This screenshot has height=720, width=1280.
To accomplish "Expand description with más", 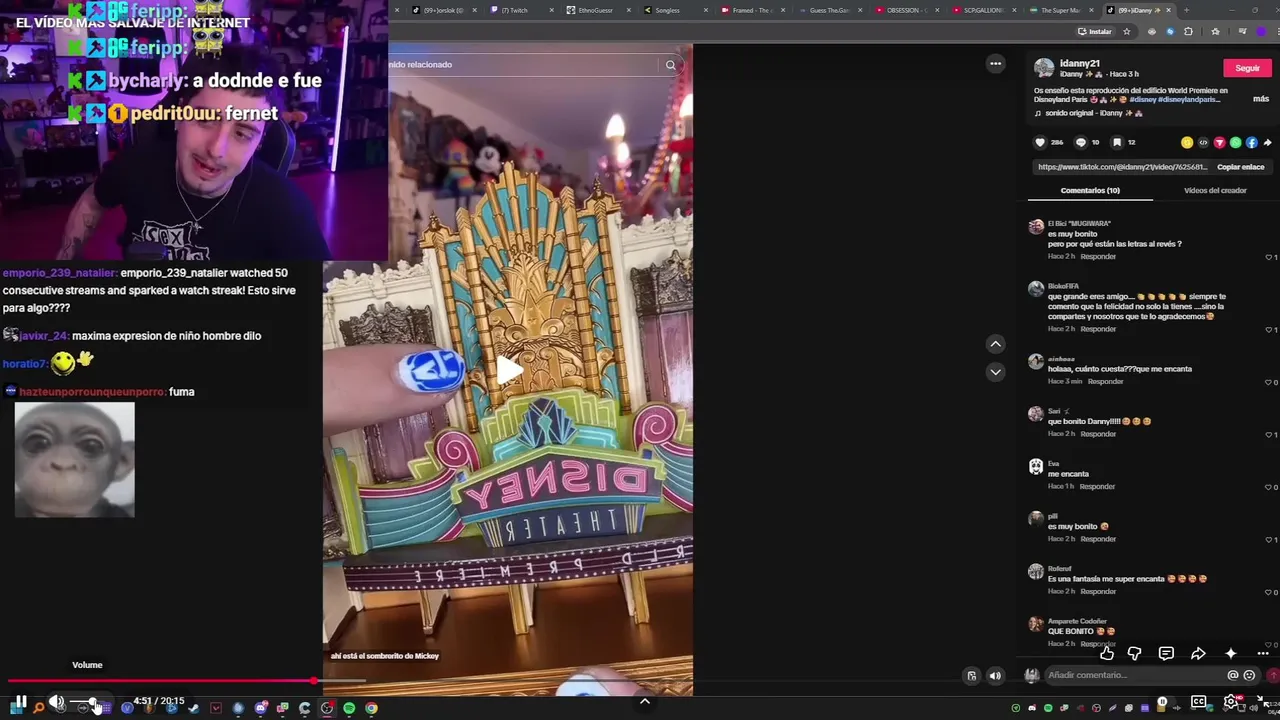I will click(1260, 99).
